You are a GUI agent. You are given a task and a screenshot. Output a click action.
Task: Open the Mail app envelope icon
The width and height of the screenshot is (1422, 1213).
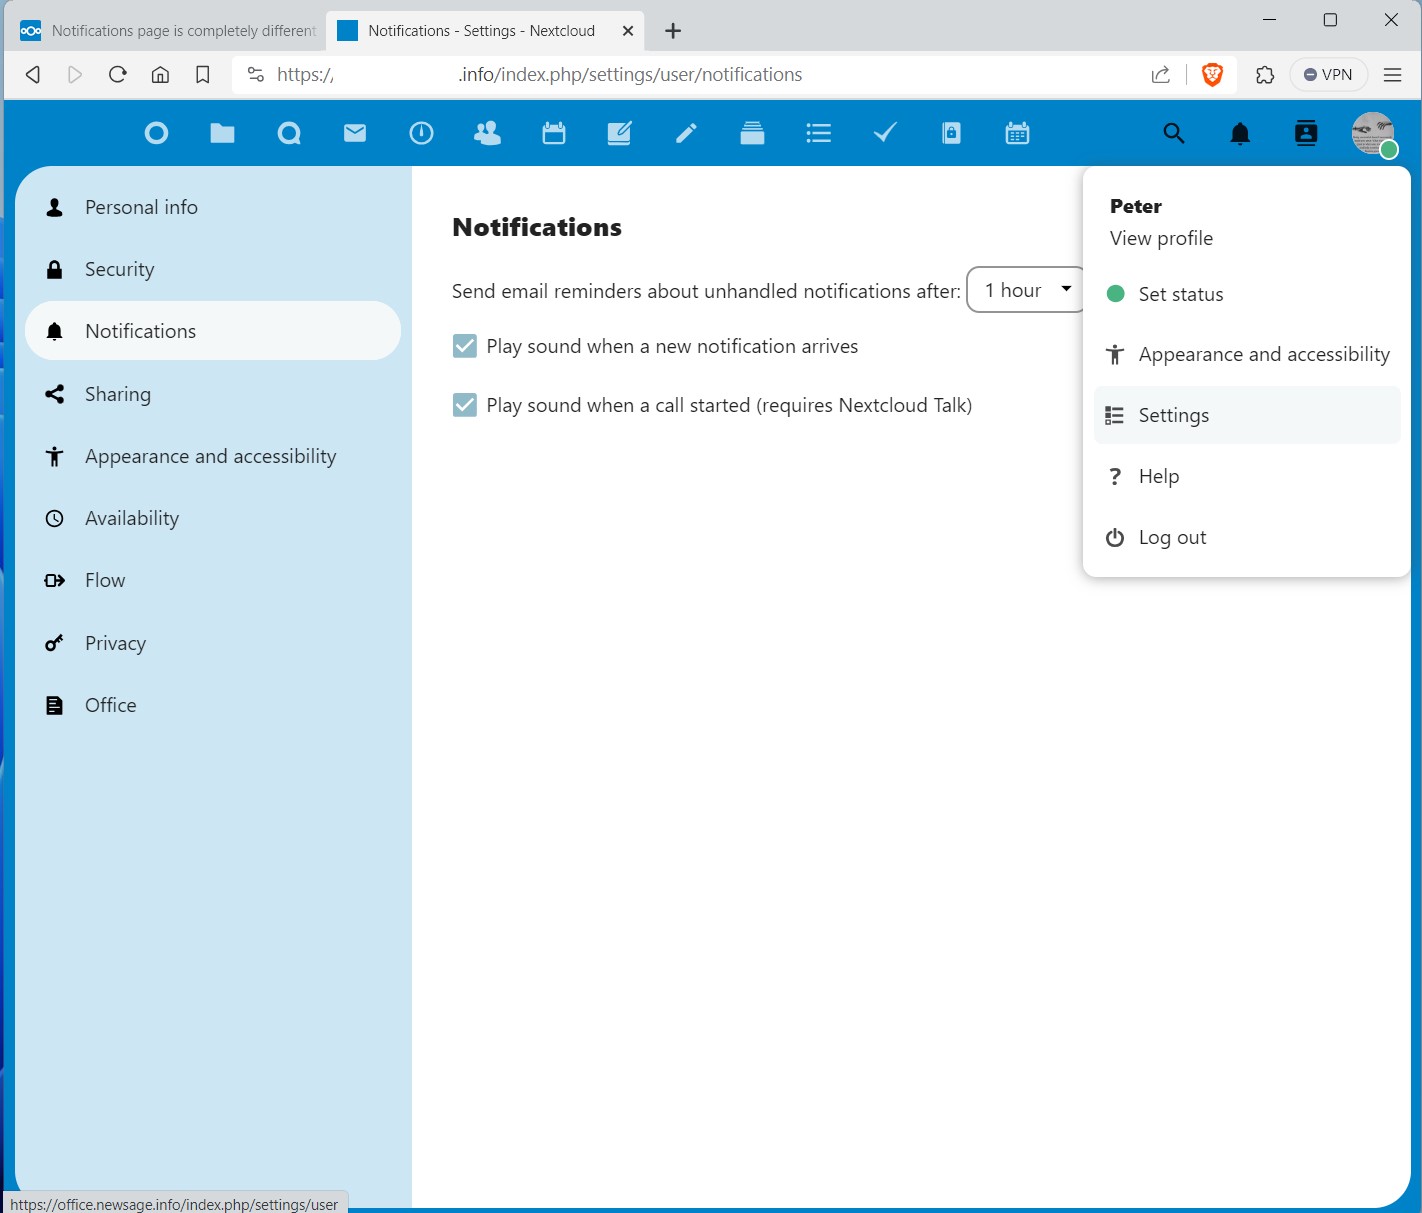355,133
